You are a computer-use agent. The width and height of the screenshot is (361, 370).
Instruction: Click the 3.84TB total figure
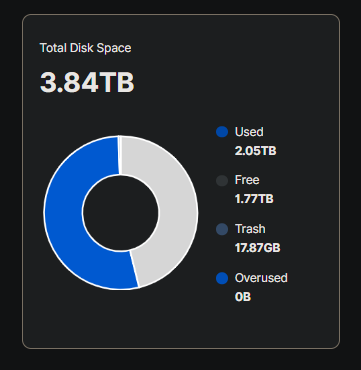(x=87, y=82)
